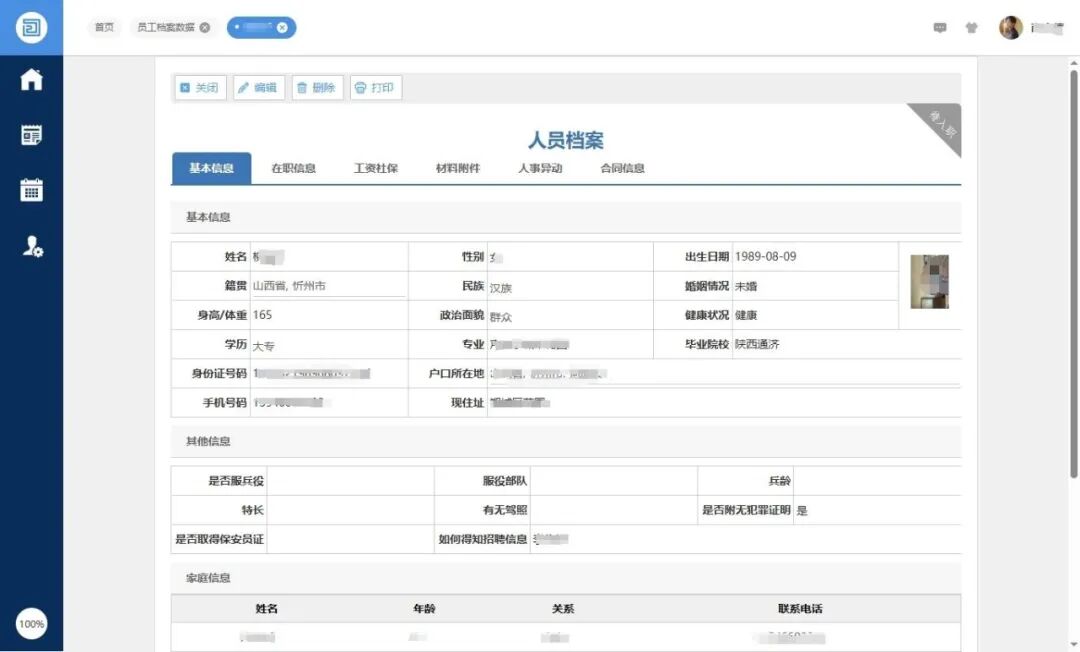Click the app logo at top left
This screenshot has height=652, width=1080.
click(x=31, y=27)
